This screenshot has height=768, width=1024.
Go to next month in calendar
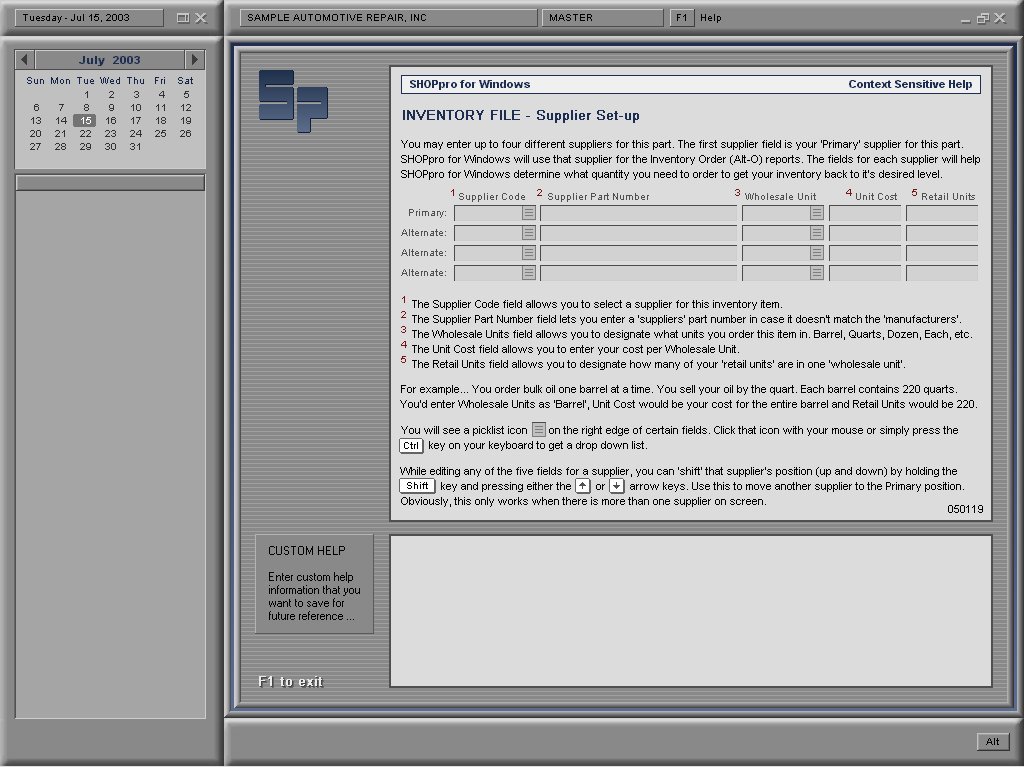[195, 59]
